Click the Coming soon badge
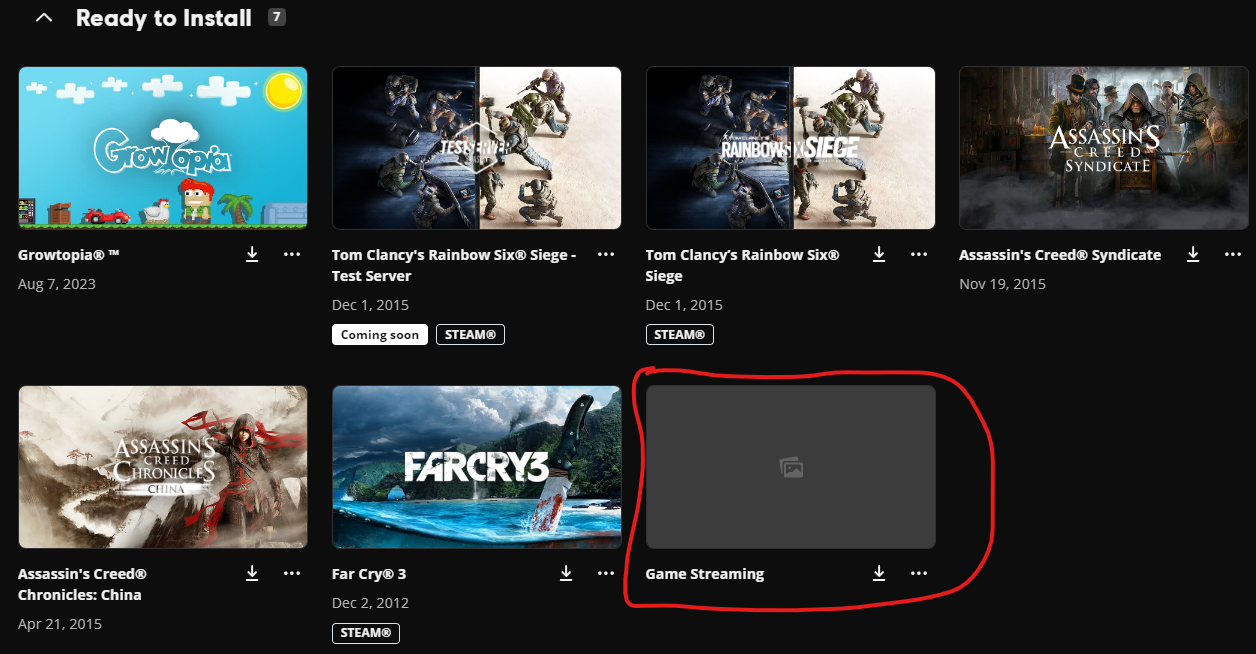The height and width of the screenshot is (654, 1256). 380,335
